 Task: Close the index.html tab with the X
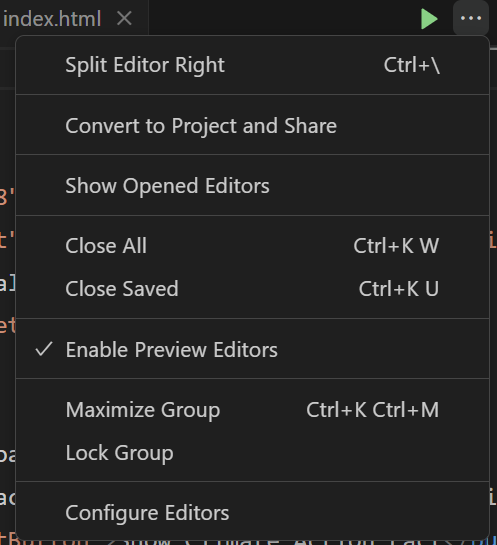124,18
